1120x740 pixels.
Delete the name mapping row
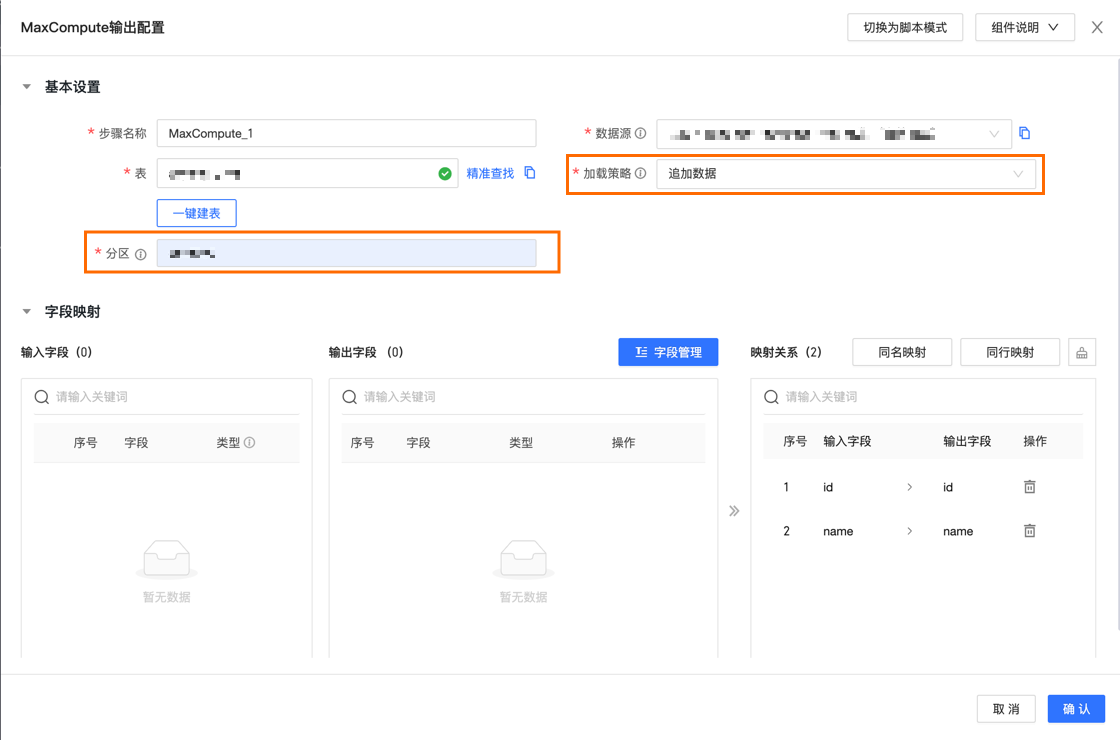(1029, 531)
